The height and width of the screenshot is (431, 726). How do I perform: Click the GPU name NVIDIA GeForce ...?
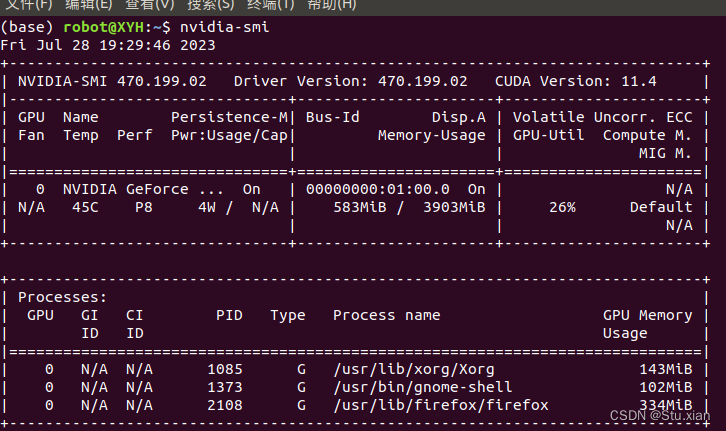125,189
